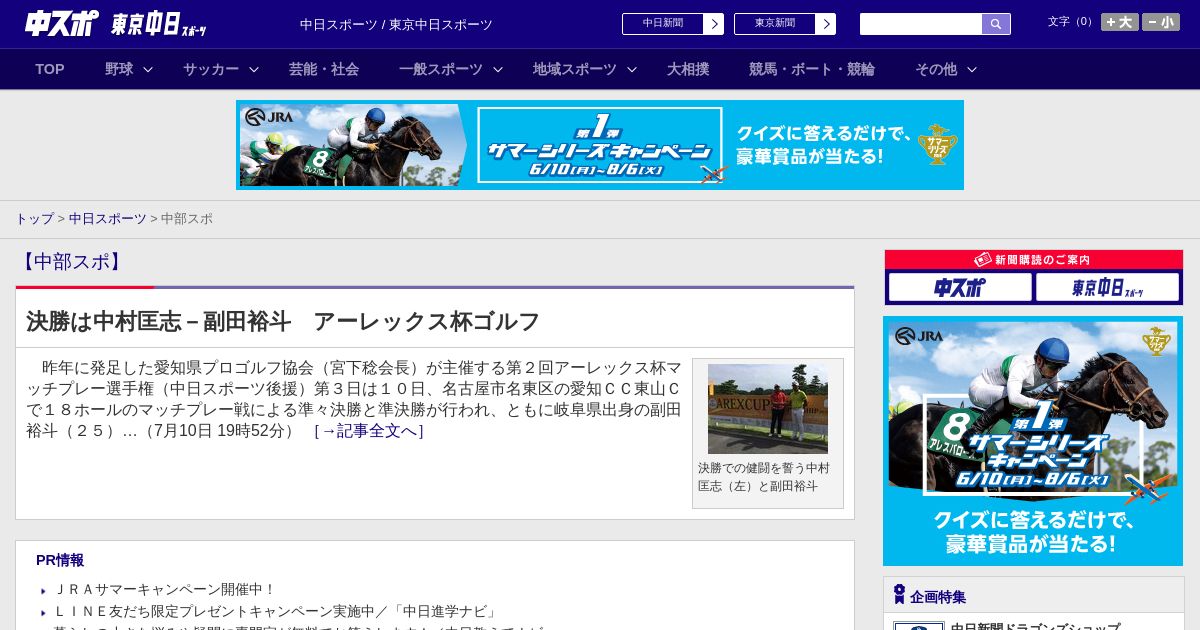Click the 中スポ subscription button in sidebar
This screenshot has width=1200, height=630.
960,287
